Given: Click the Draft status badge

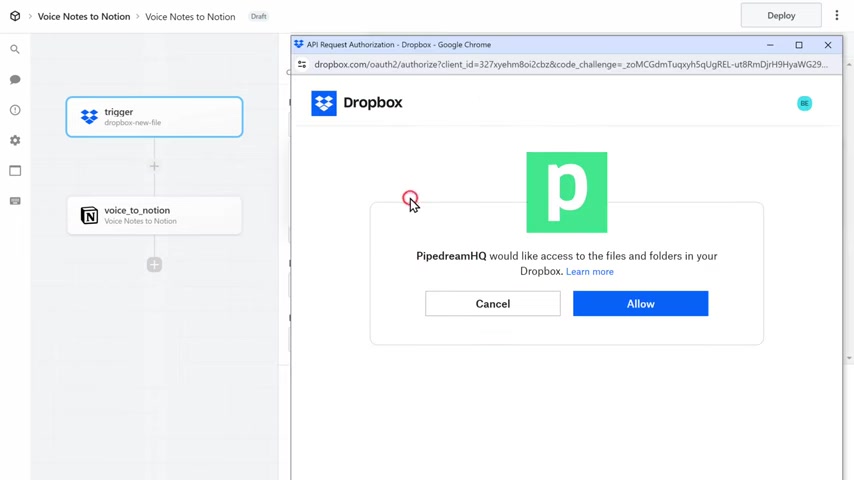Looking at the screenshot, I should pos(258,16).
